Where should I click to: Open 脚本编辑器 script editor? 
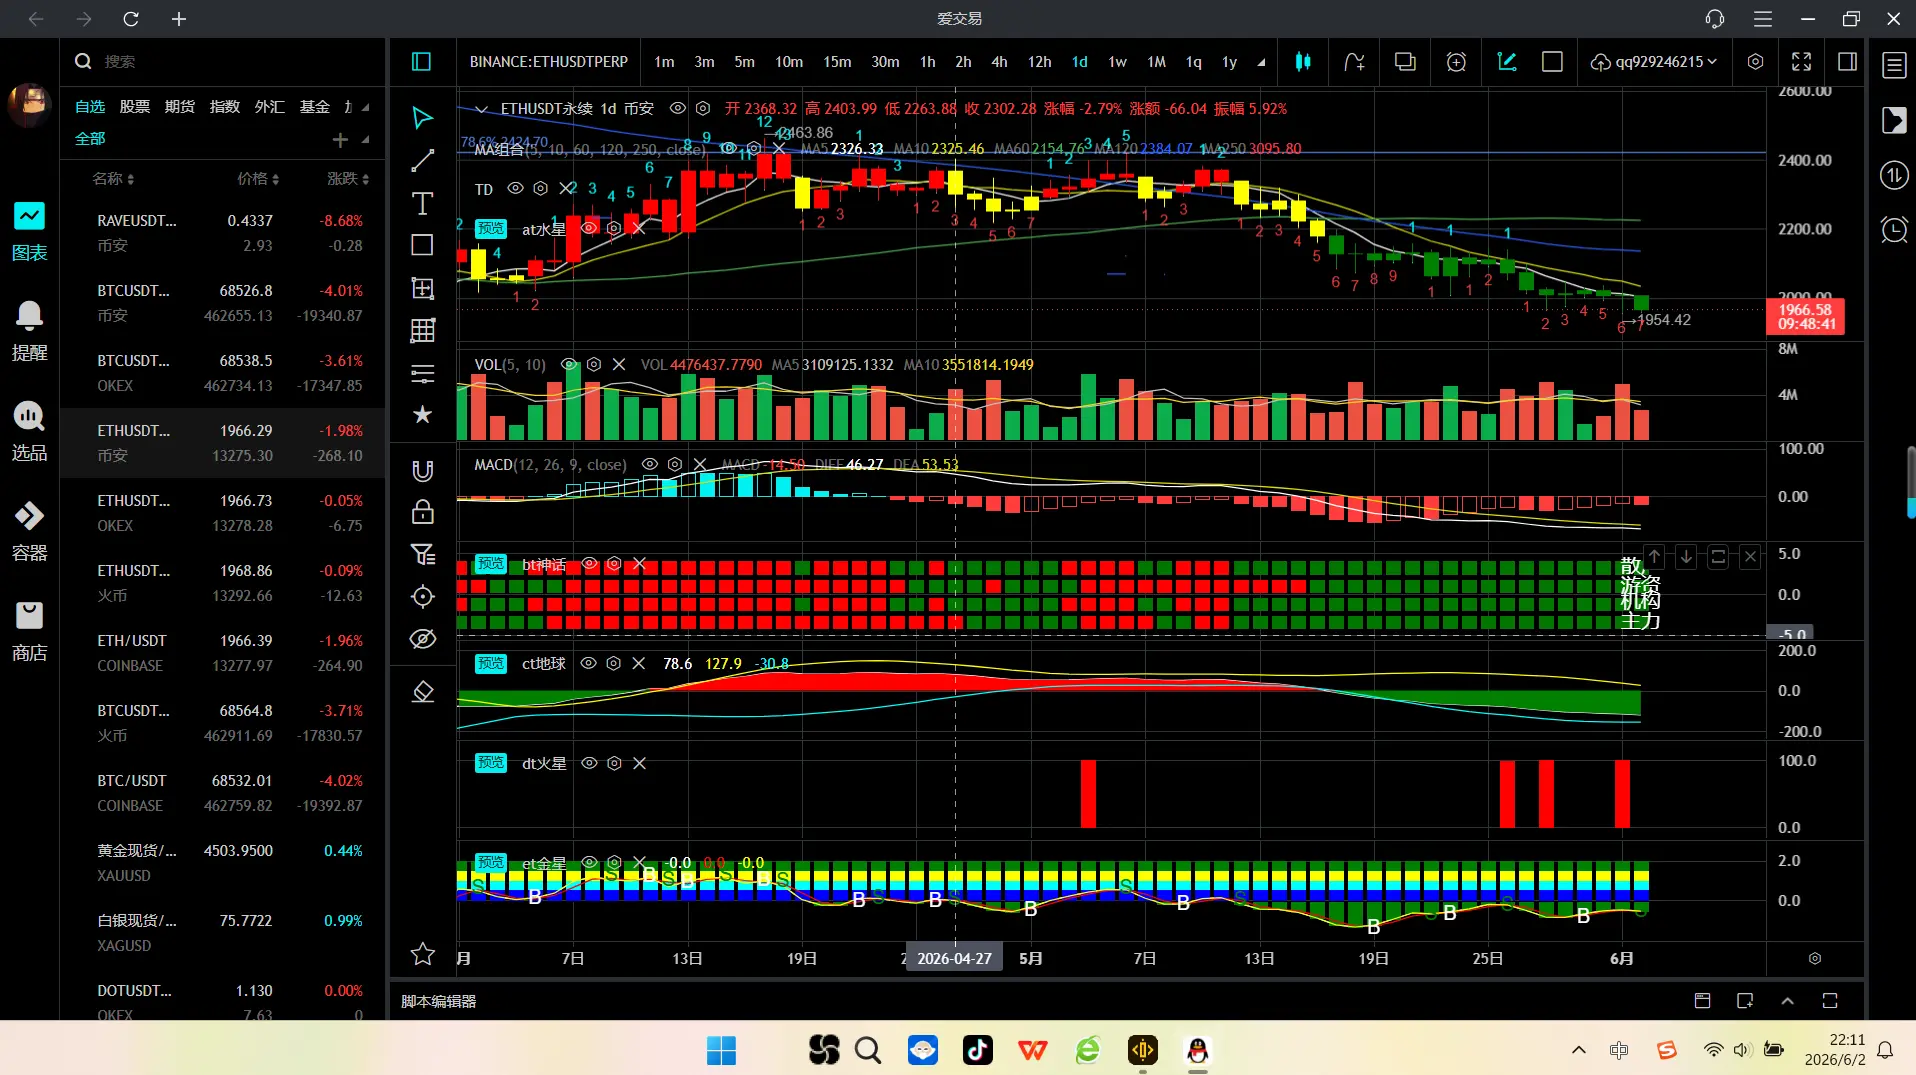pyautogui.click(x=439, y=1001)
